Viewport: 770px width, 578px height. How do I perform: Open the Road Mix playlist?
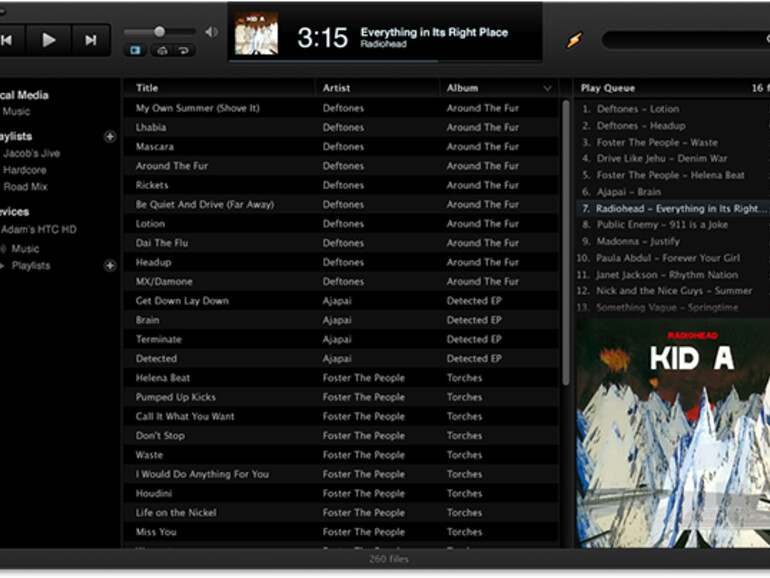(26, 187)
